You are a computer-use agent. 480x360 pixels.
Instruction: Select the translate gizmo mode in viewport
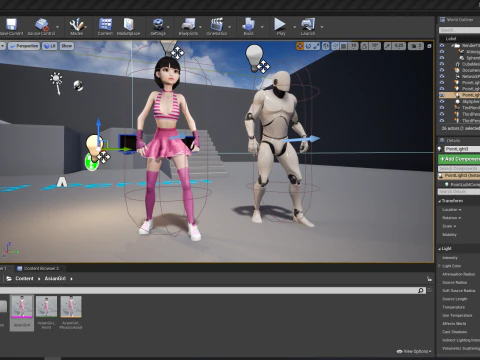click(x=300, y=46)
